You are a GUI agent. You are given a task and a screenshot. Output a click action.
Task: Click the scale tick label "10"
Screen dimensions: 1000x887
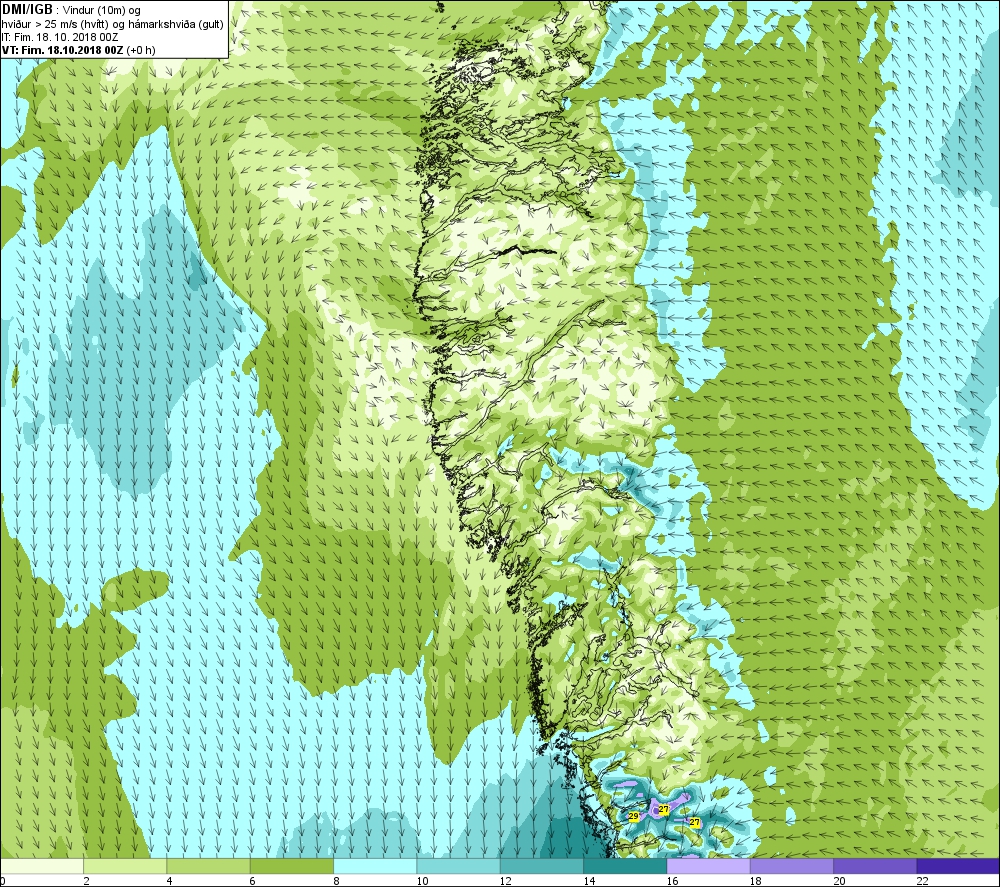click(x=422, y=881)
